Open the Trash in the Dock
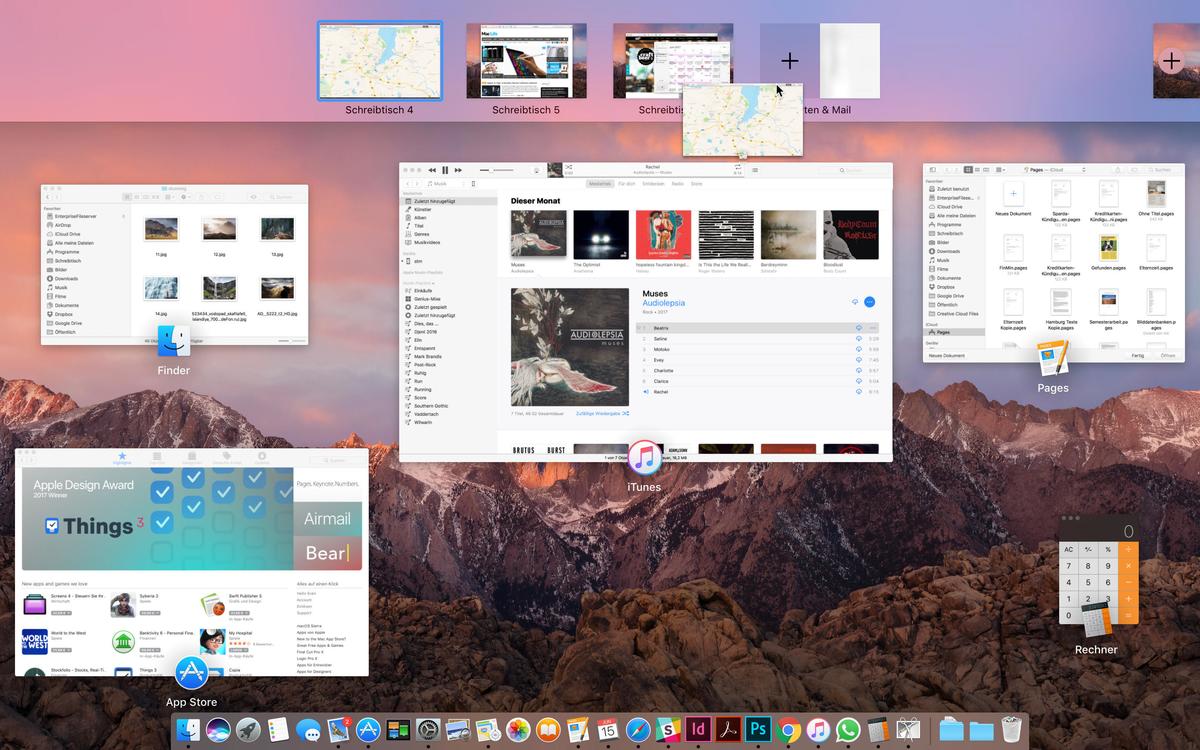The image size is (1200, 750). pyautogui.click(x=1011, y=731)
